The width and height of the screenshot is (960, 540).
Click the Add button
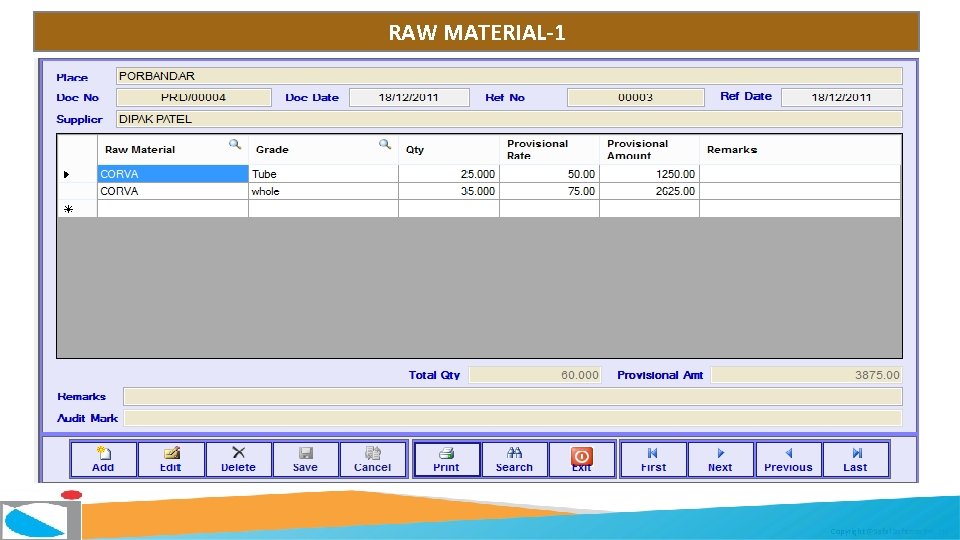pos(103,459)
